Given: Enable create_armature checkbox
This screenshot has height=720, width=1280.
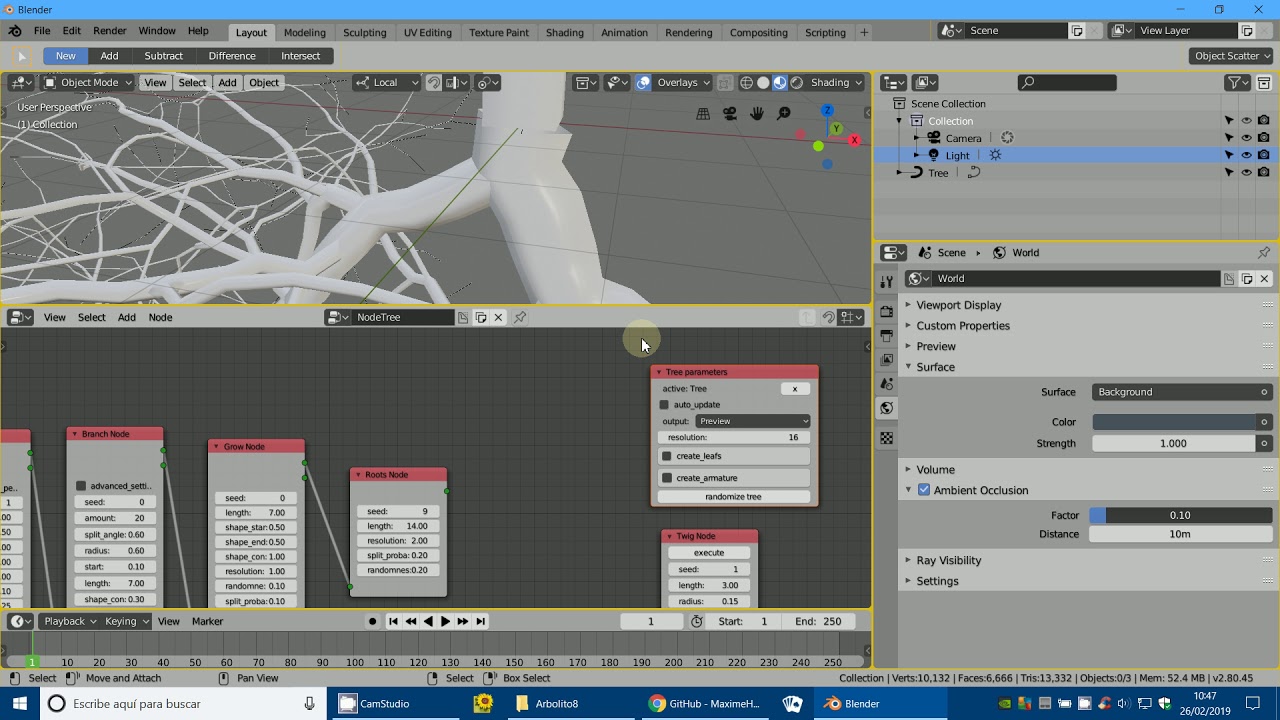Looking at the screenshot, I should 667,478.
